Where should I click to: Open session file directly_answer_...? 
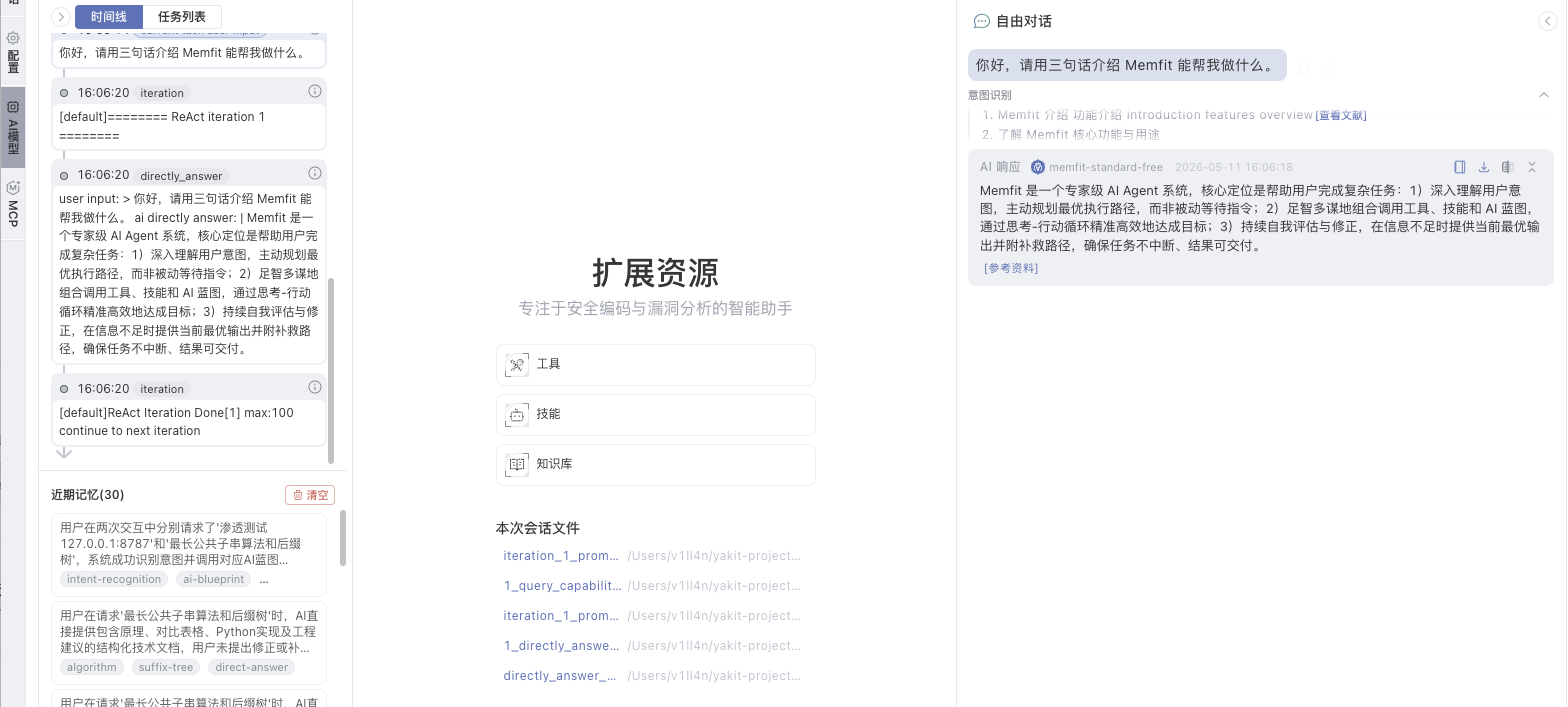coord(560,676)
